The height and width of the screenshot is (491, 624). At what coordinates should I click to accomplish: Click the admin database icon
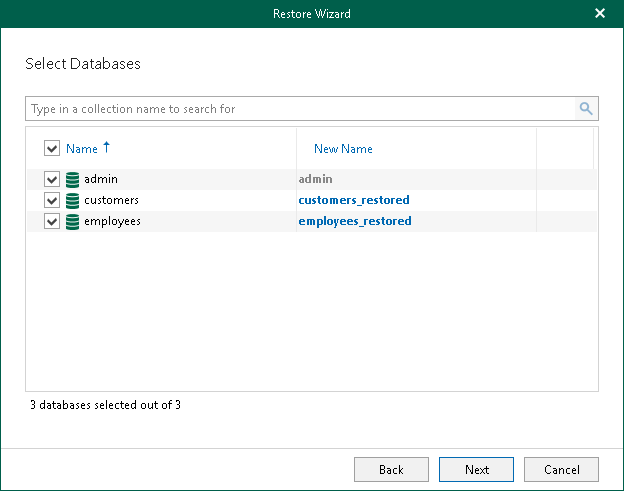pos(72,179)
